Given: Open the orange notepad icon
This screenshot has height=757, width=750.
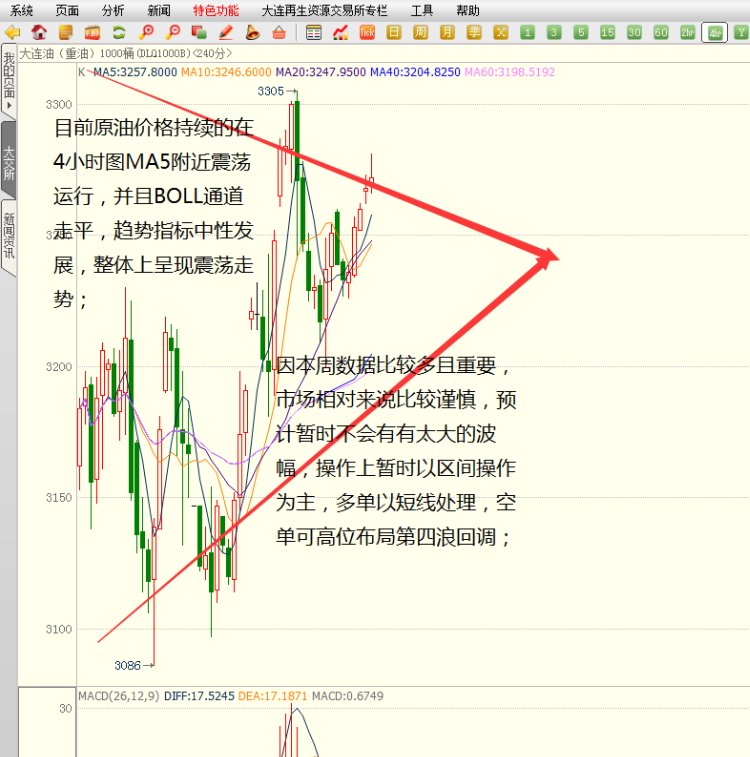Looking at the screenshot, I should pos(66,33).
